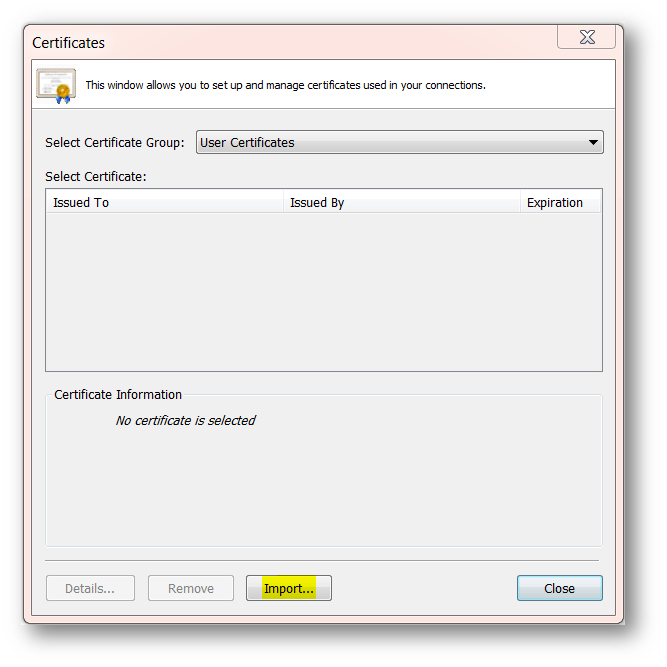Click the empty certificate list area
Image resolution: width=667 pixels, height=667 pixels.
[x=323, y=290]
